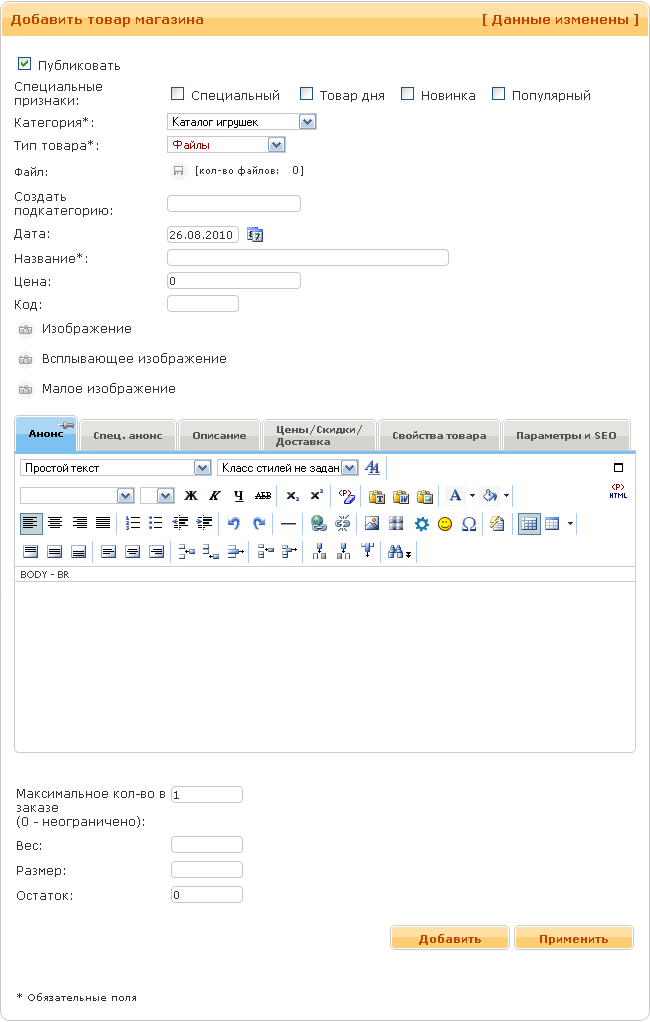The height and width of the screenshot is (1022, 650).
Task: Open the Простой текст format dropdown
Action: click(200, 467)
